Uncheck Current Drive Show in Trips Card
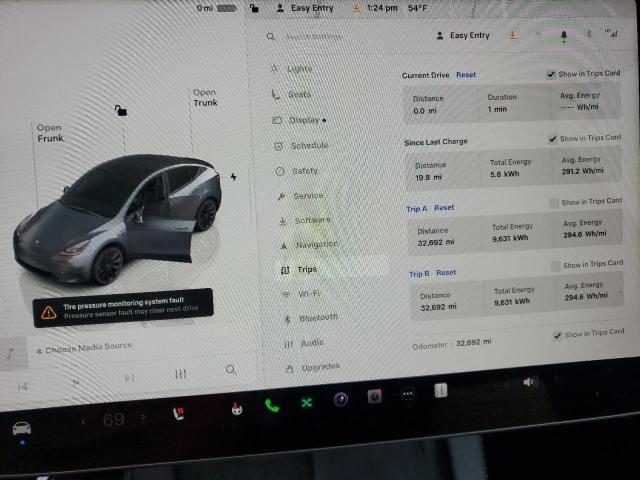The width and height of the screenshot is (640, 480). click(551, 74)
